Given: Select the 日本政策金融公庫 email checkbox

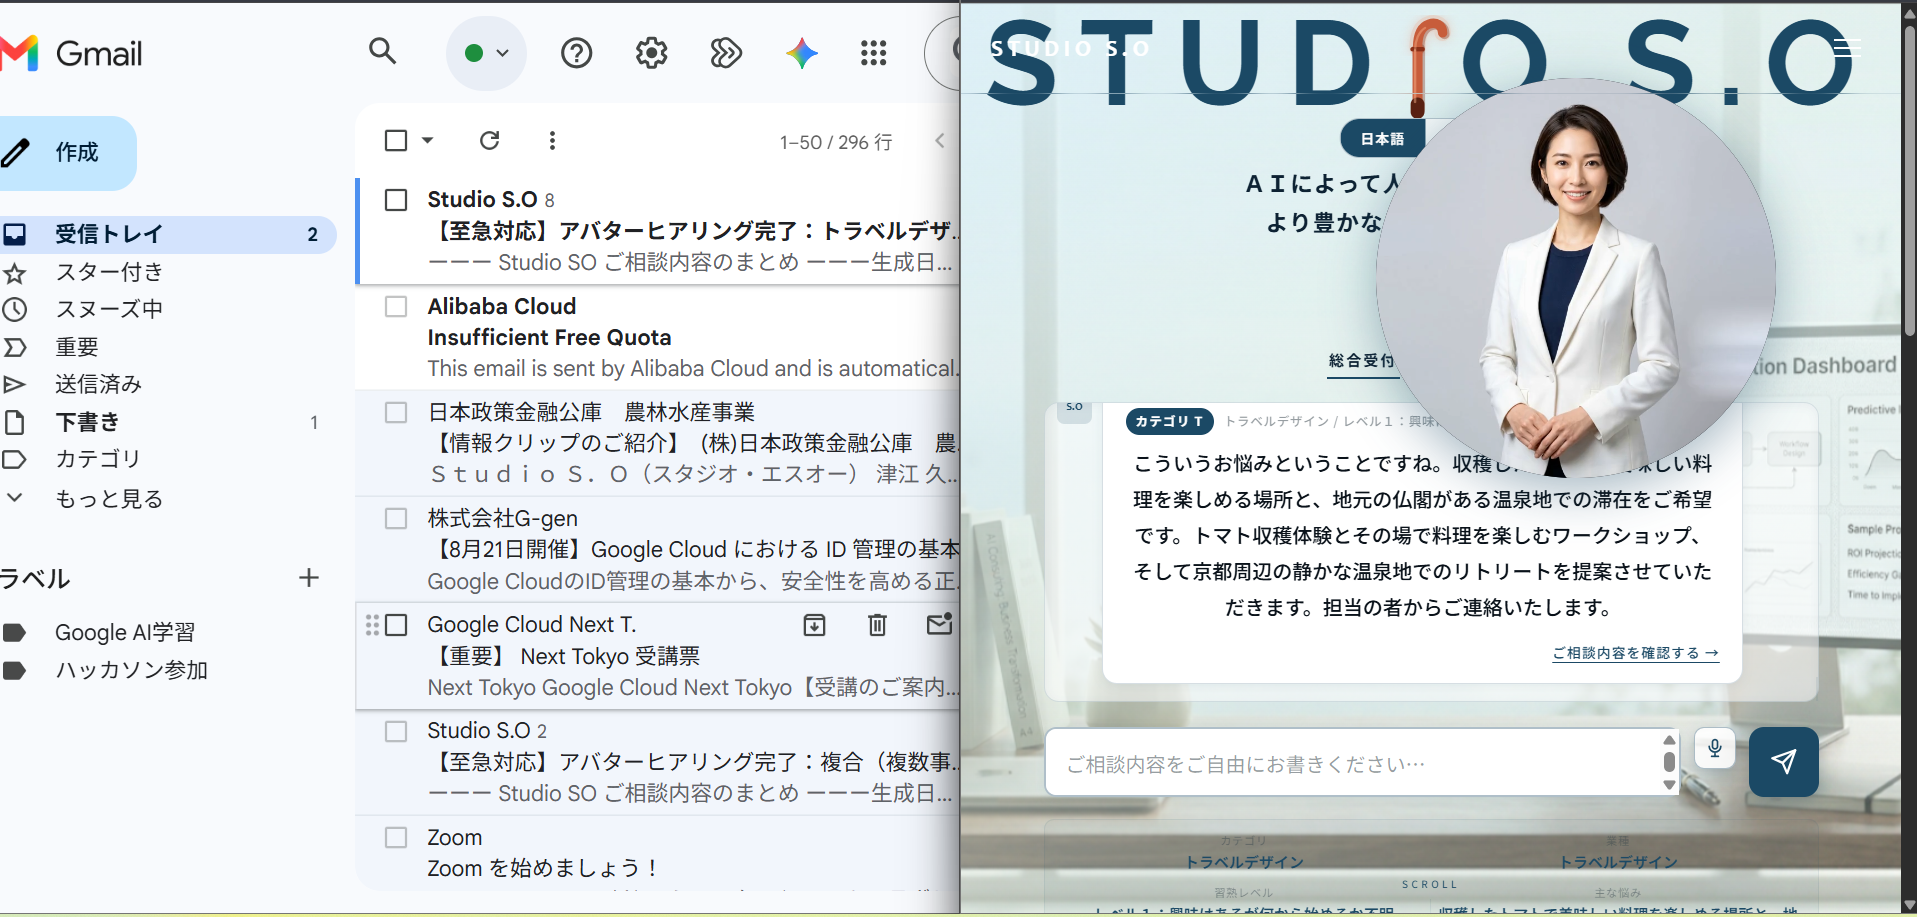Looking at the screenshot, I should click(396, 412).
